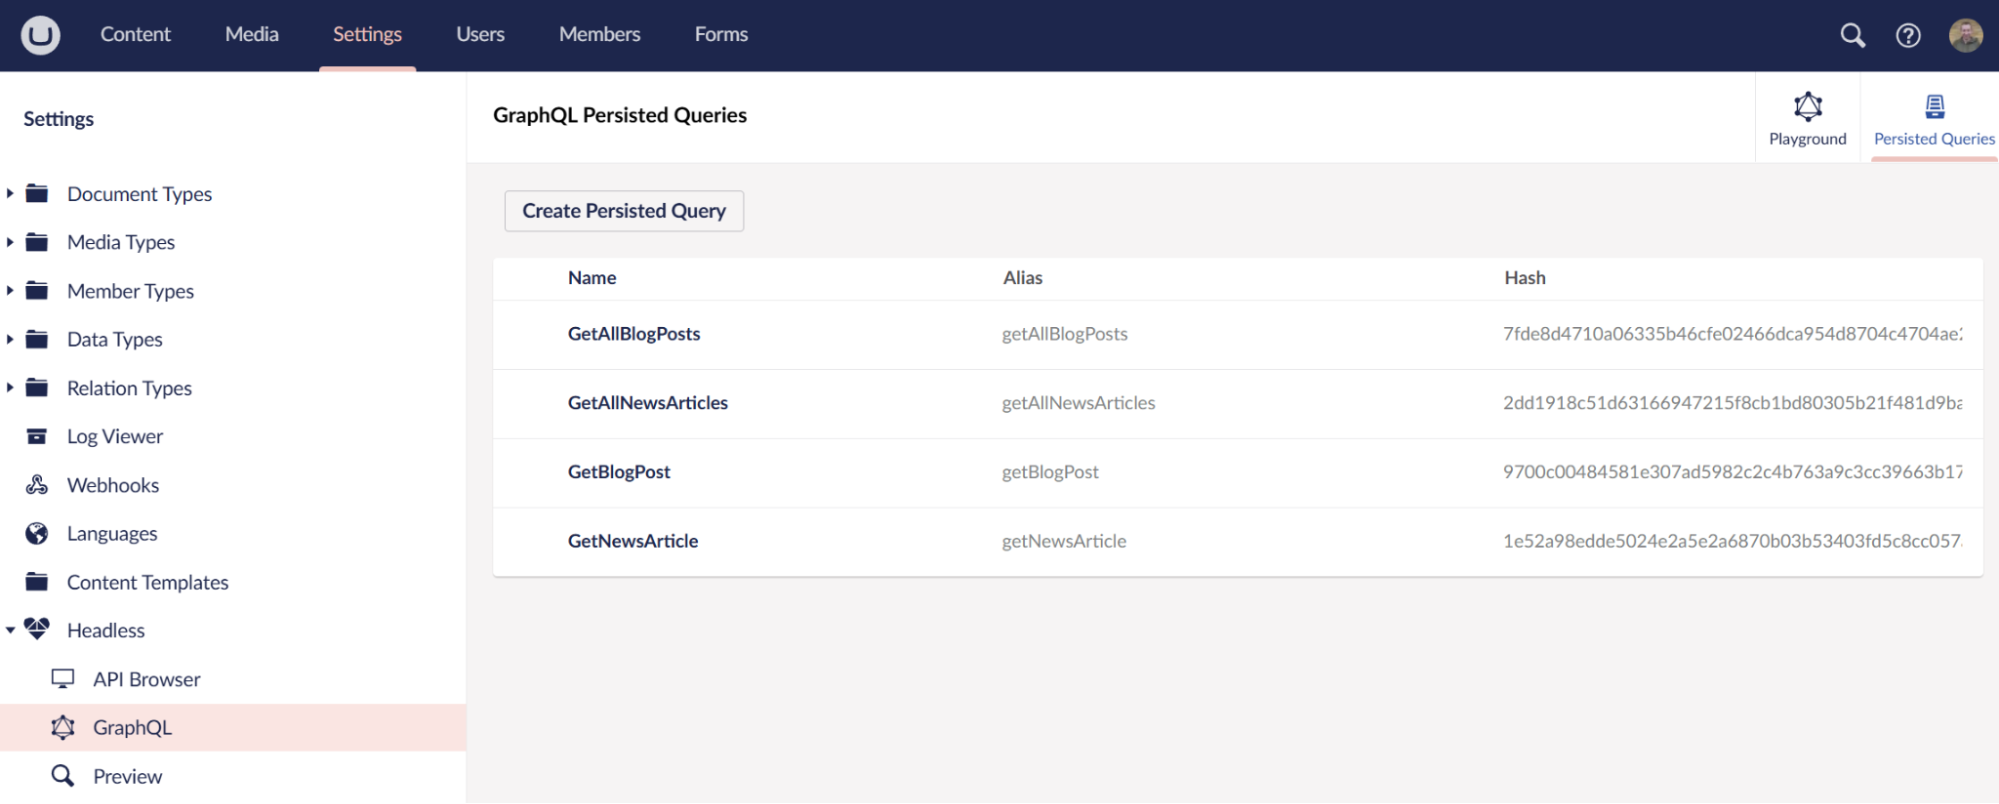Click the Umbraco logo icon
Image resolution: width=1999 pixels, height=804 pixels.
coord(40,35)
